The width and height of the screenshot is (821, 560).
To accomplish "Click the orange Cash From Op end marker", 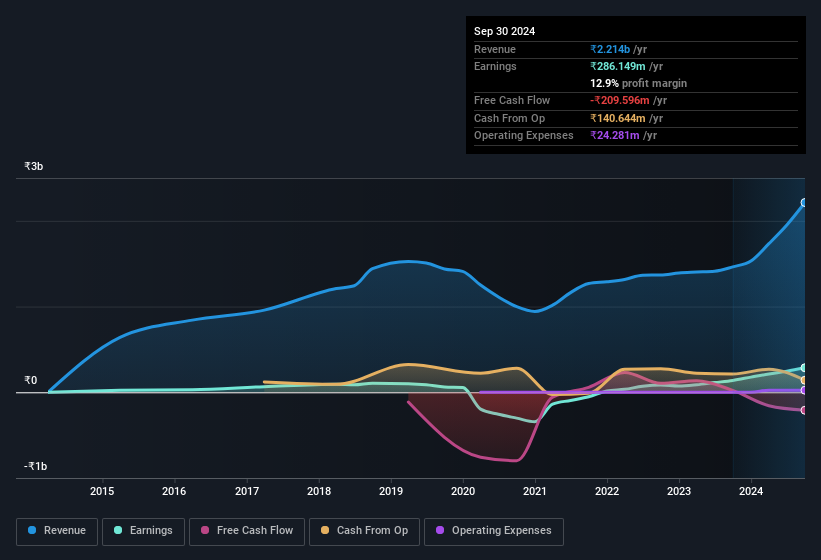I will [x=804, y=380].
